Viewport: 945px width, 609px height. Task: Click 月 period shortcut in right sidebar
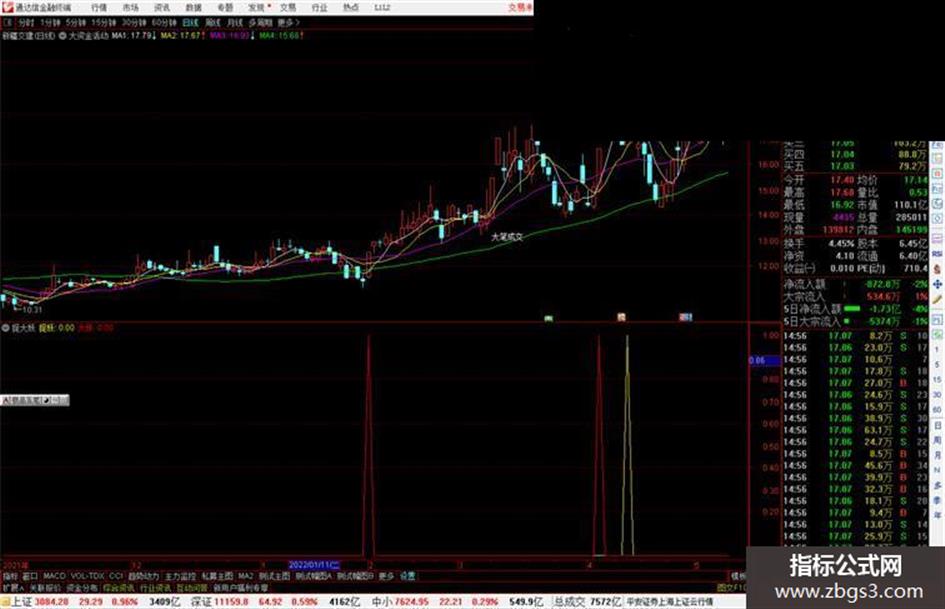(937, 455)
